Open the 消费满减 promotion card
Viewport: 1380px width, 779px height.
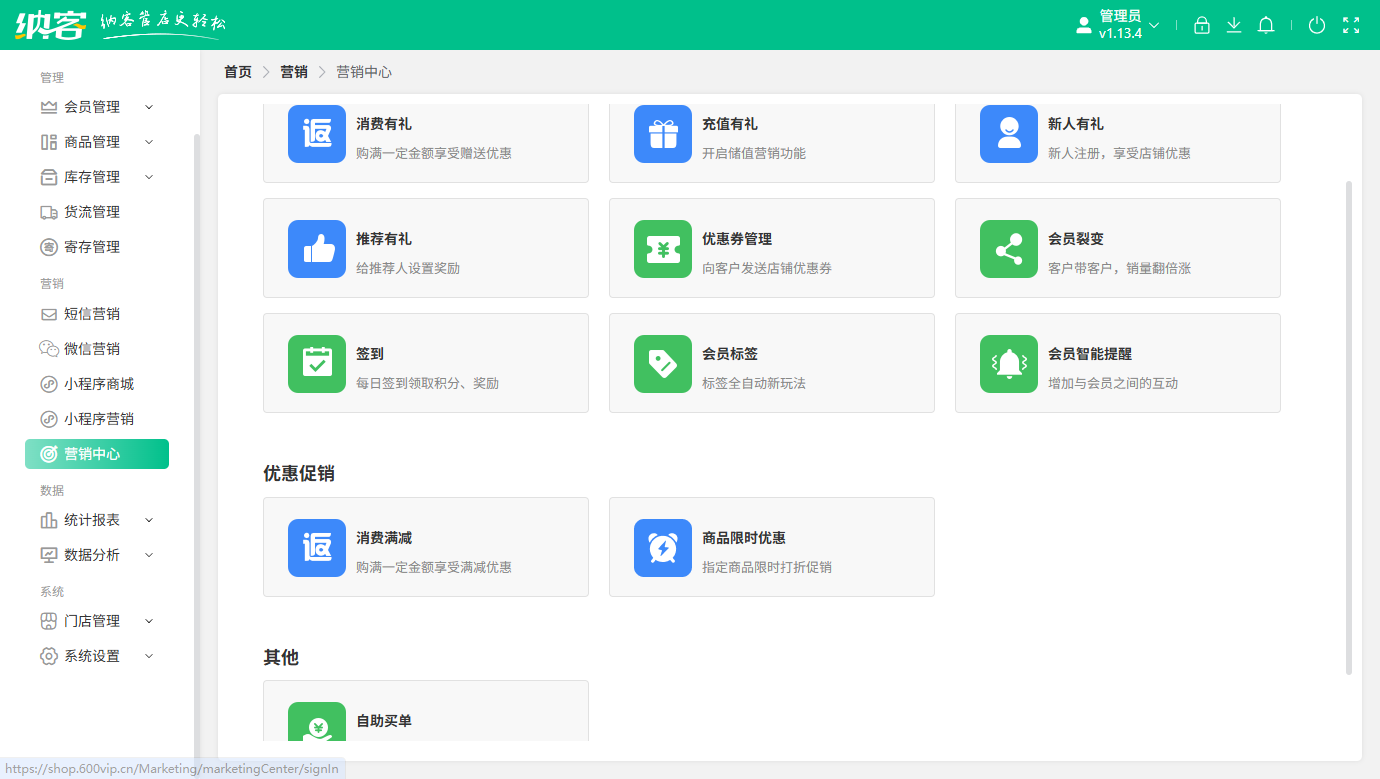click(x=425, y=548)
